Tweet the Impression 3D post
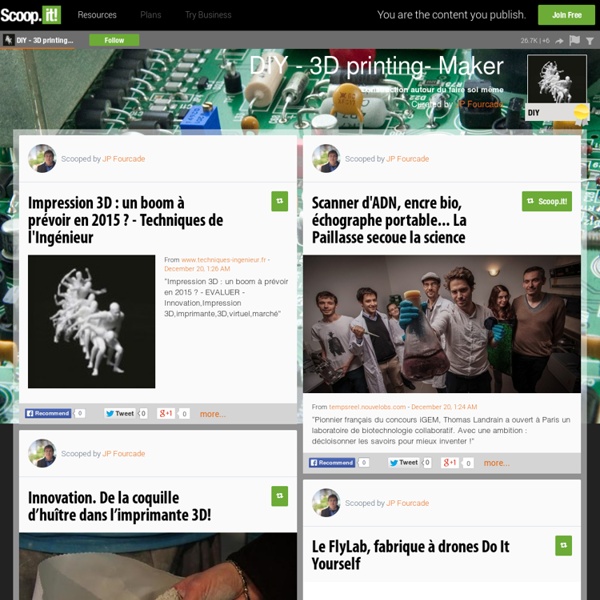The height and width of the screenshot is (600, 600). coord(120,413)
